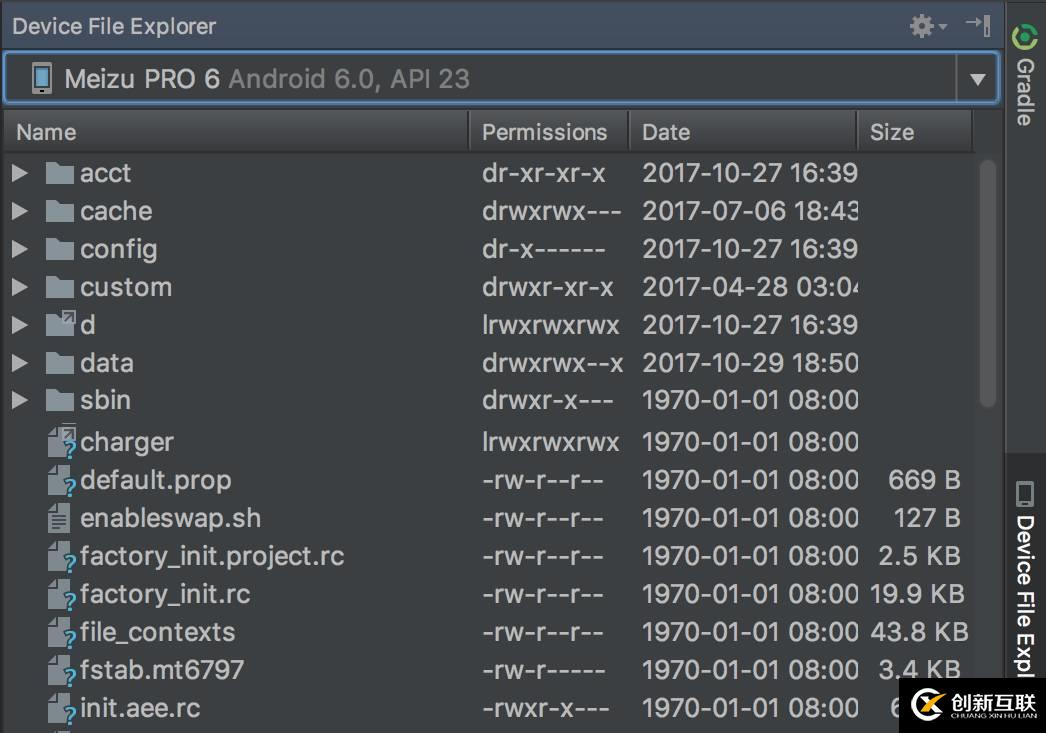Expand the data folder tree node
Screen dimensions: 1046x733
pyautogui.click(x=19, y=363)
